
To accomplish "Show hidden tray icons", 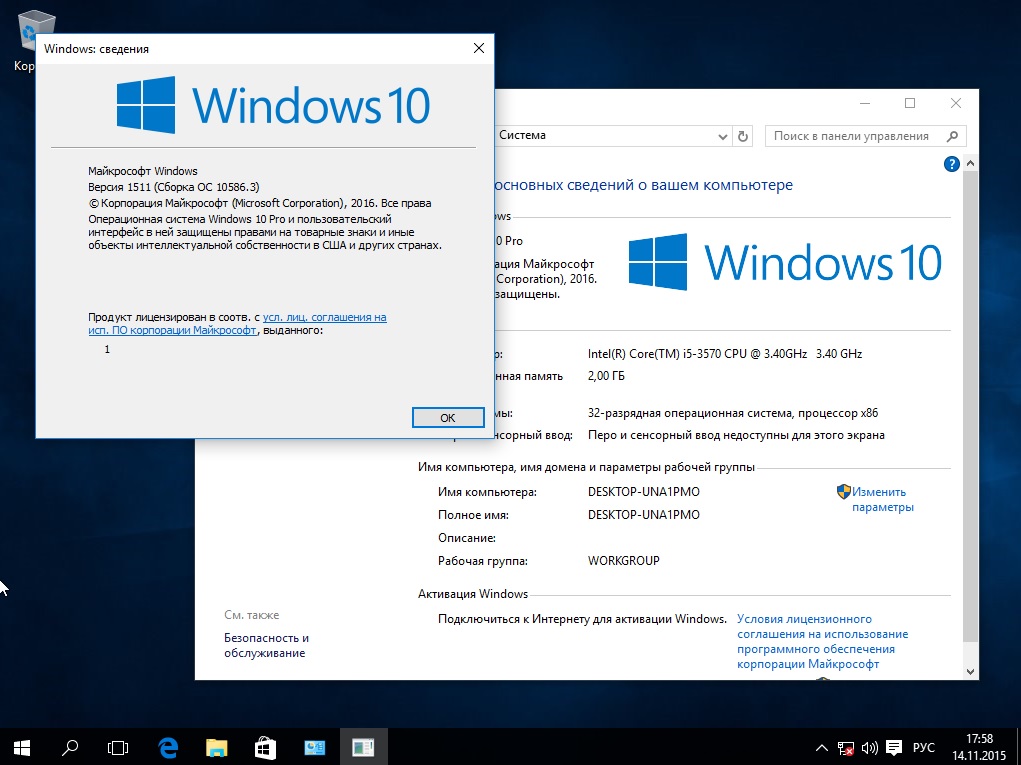I will point(822,748).
